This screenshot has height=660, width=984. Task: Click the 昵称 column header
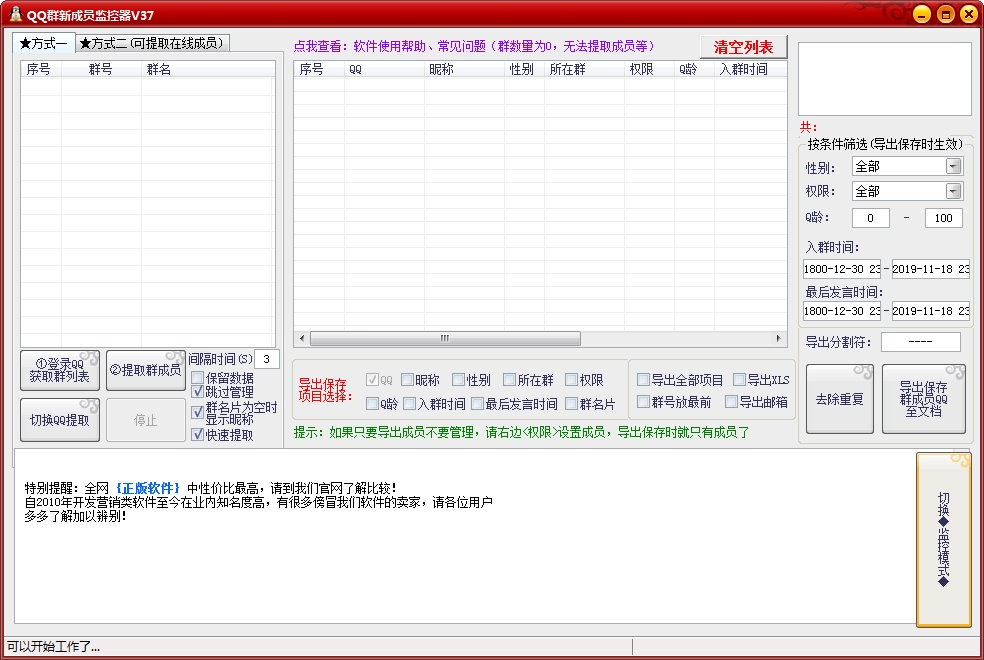tap(464, 69)
